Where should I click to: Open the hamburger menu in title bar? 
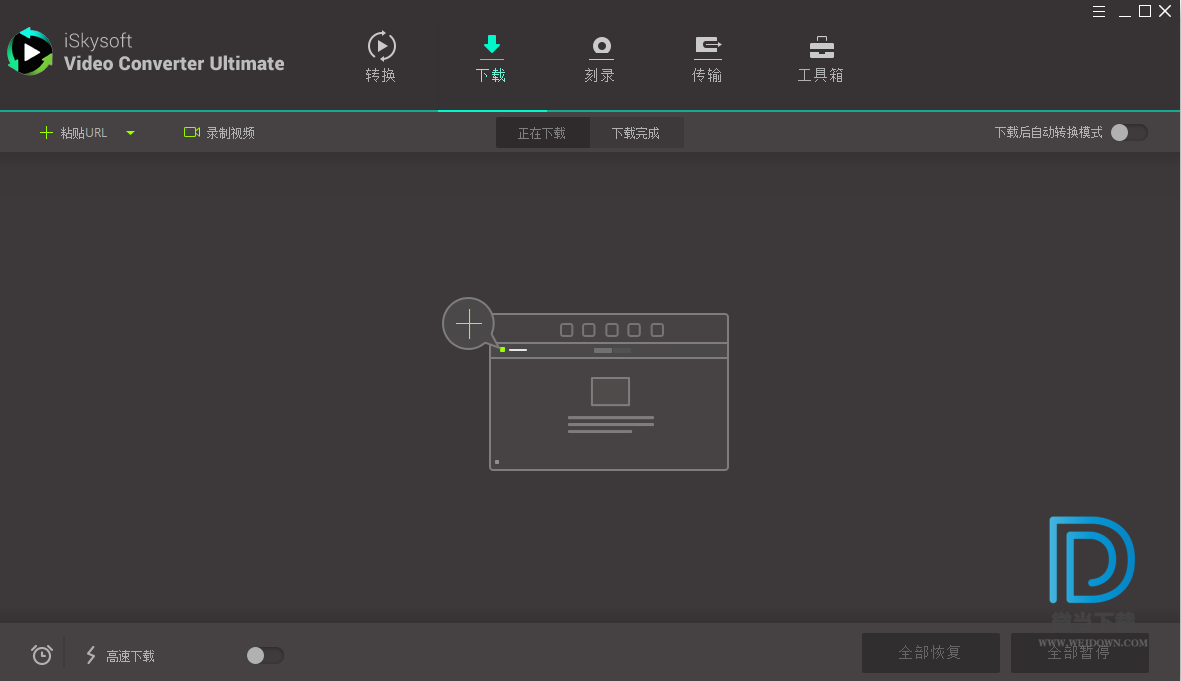[x=1099, y=12]
